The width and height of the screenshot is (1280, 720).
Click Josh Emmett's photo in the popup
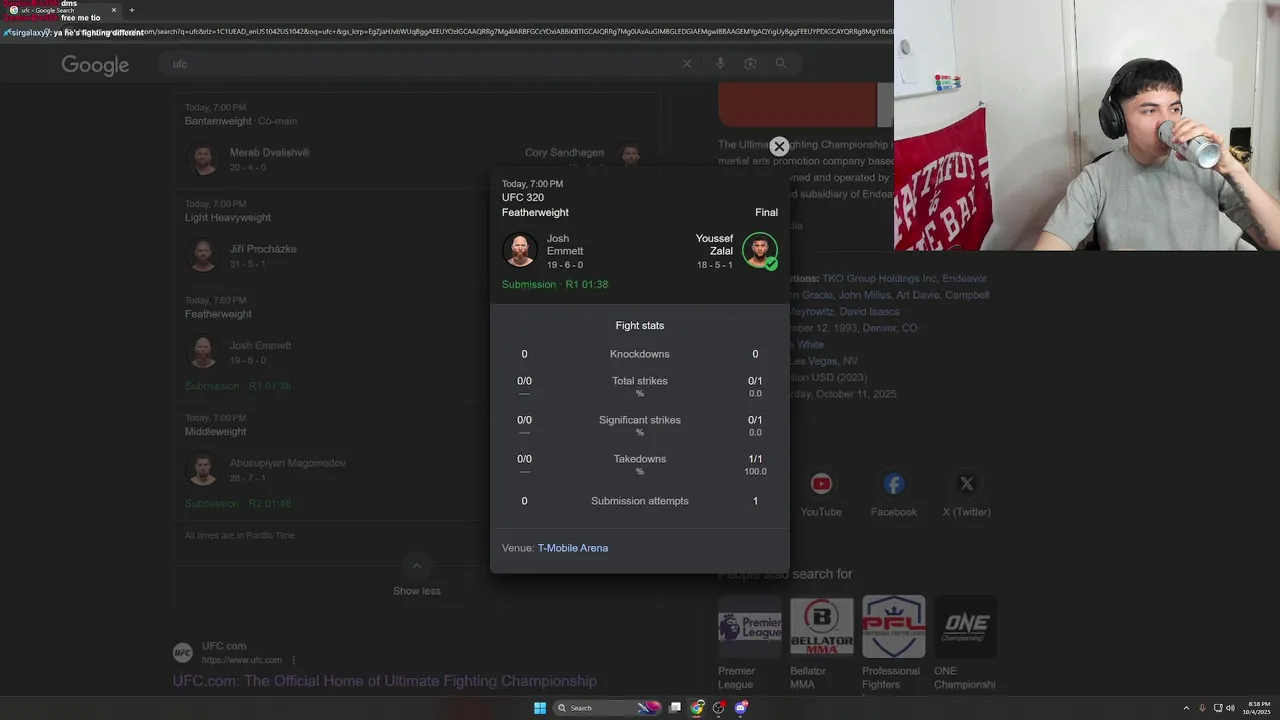click(x=520, y=250)
